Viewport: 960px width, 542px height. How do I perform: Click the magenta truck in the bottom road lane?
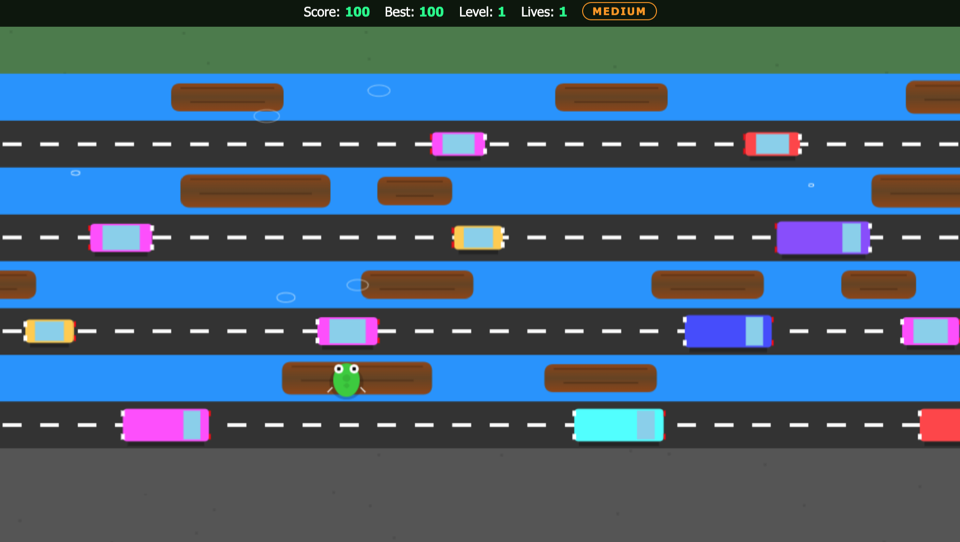(166, 425)
